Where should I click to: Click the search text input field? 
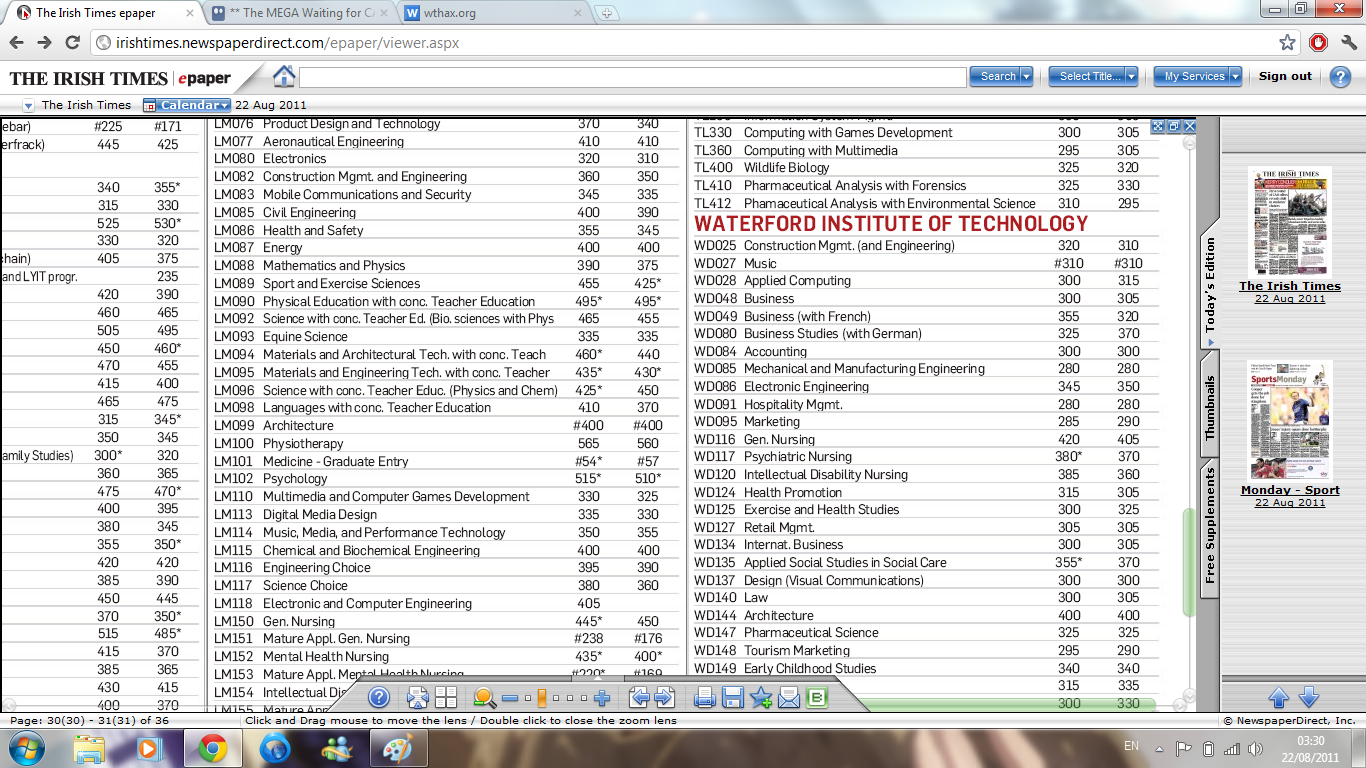[x=633, y=76]
